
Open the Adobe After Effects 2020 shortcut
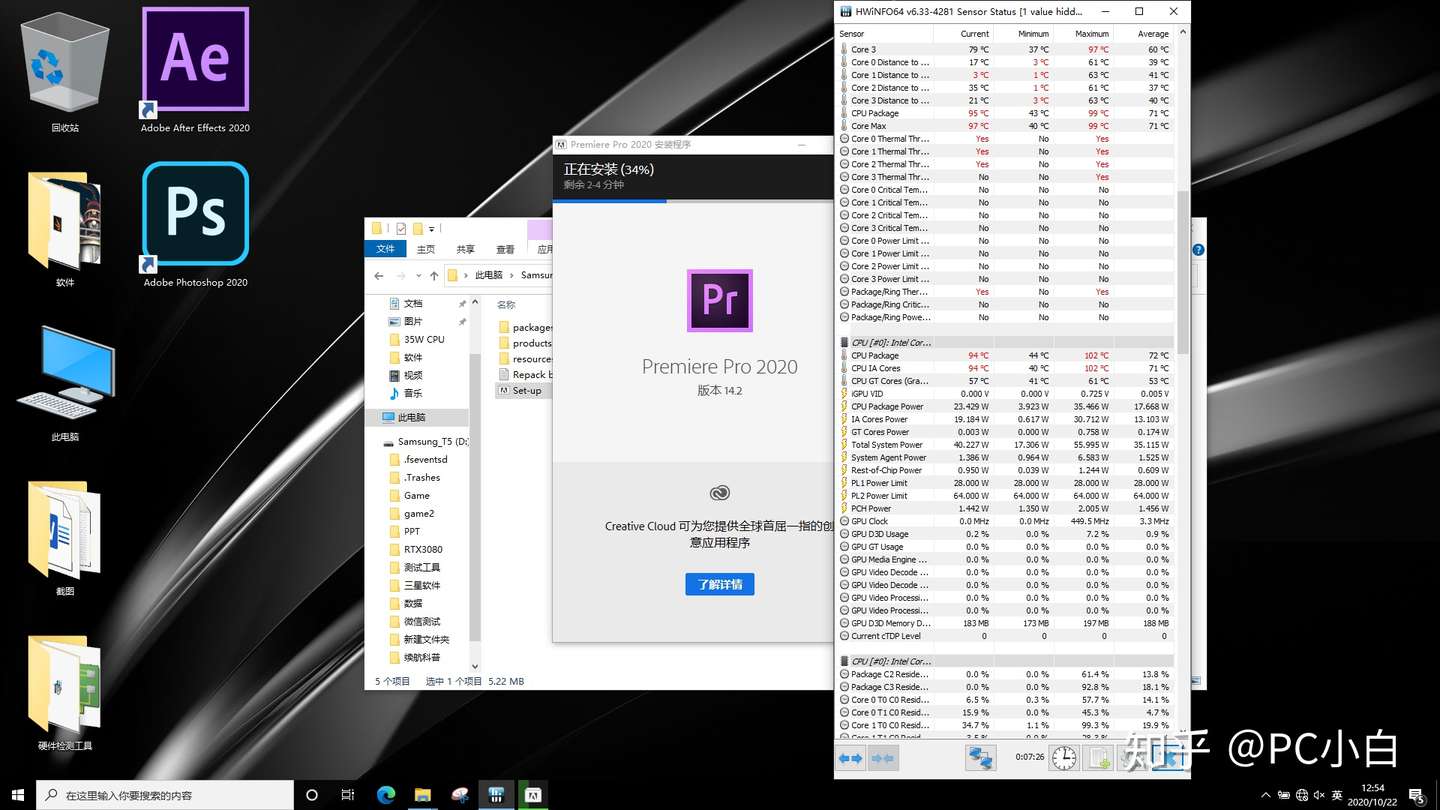pos(195,70)
